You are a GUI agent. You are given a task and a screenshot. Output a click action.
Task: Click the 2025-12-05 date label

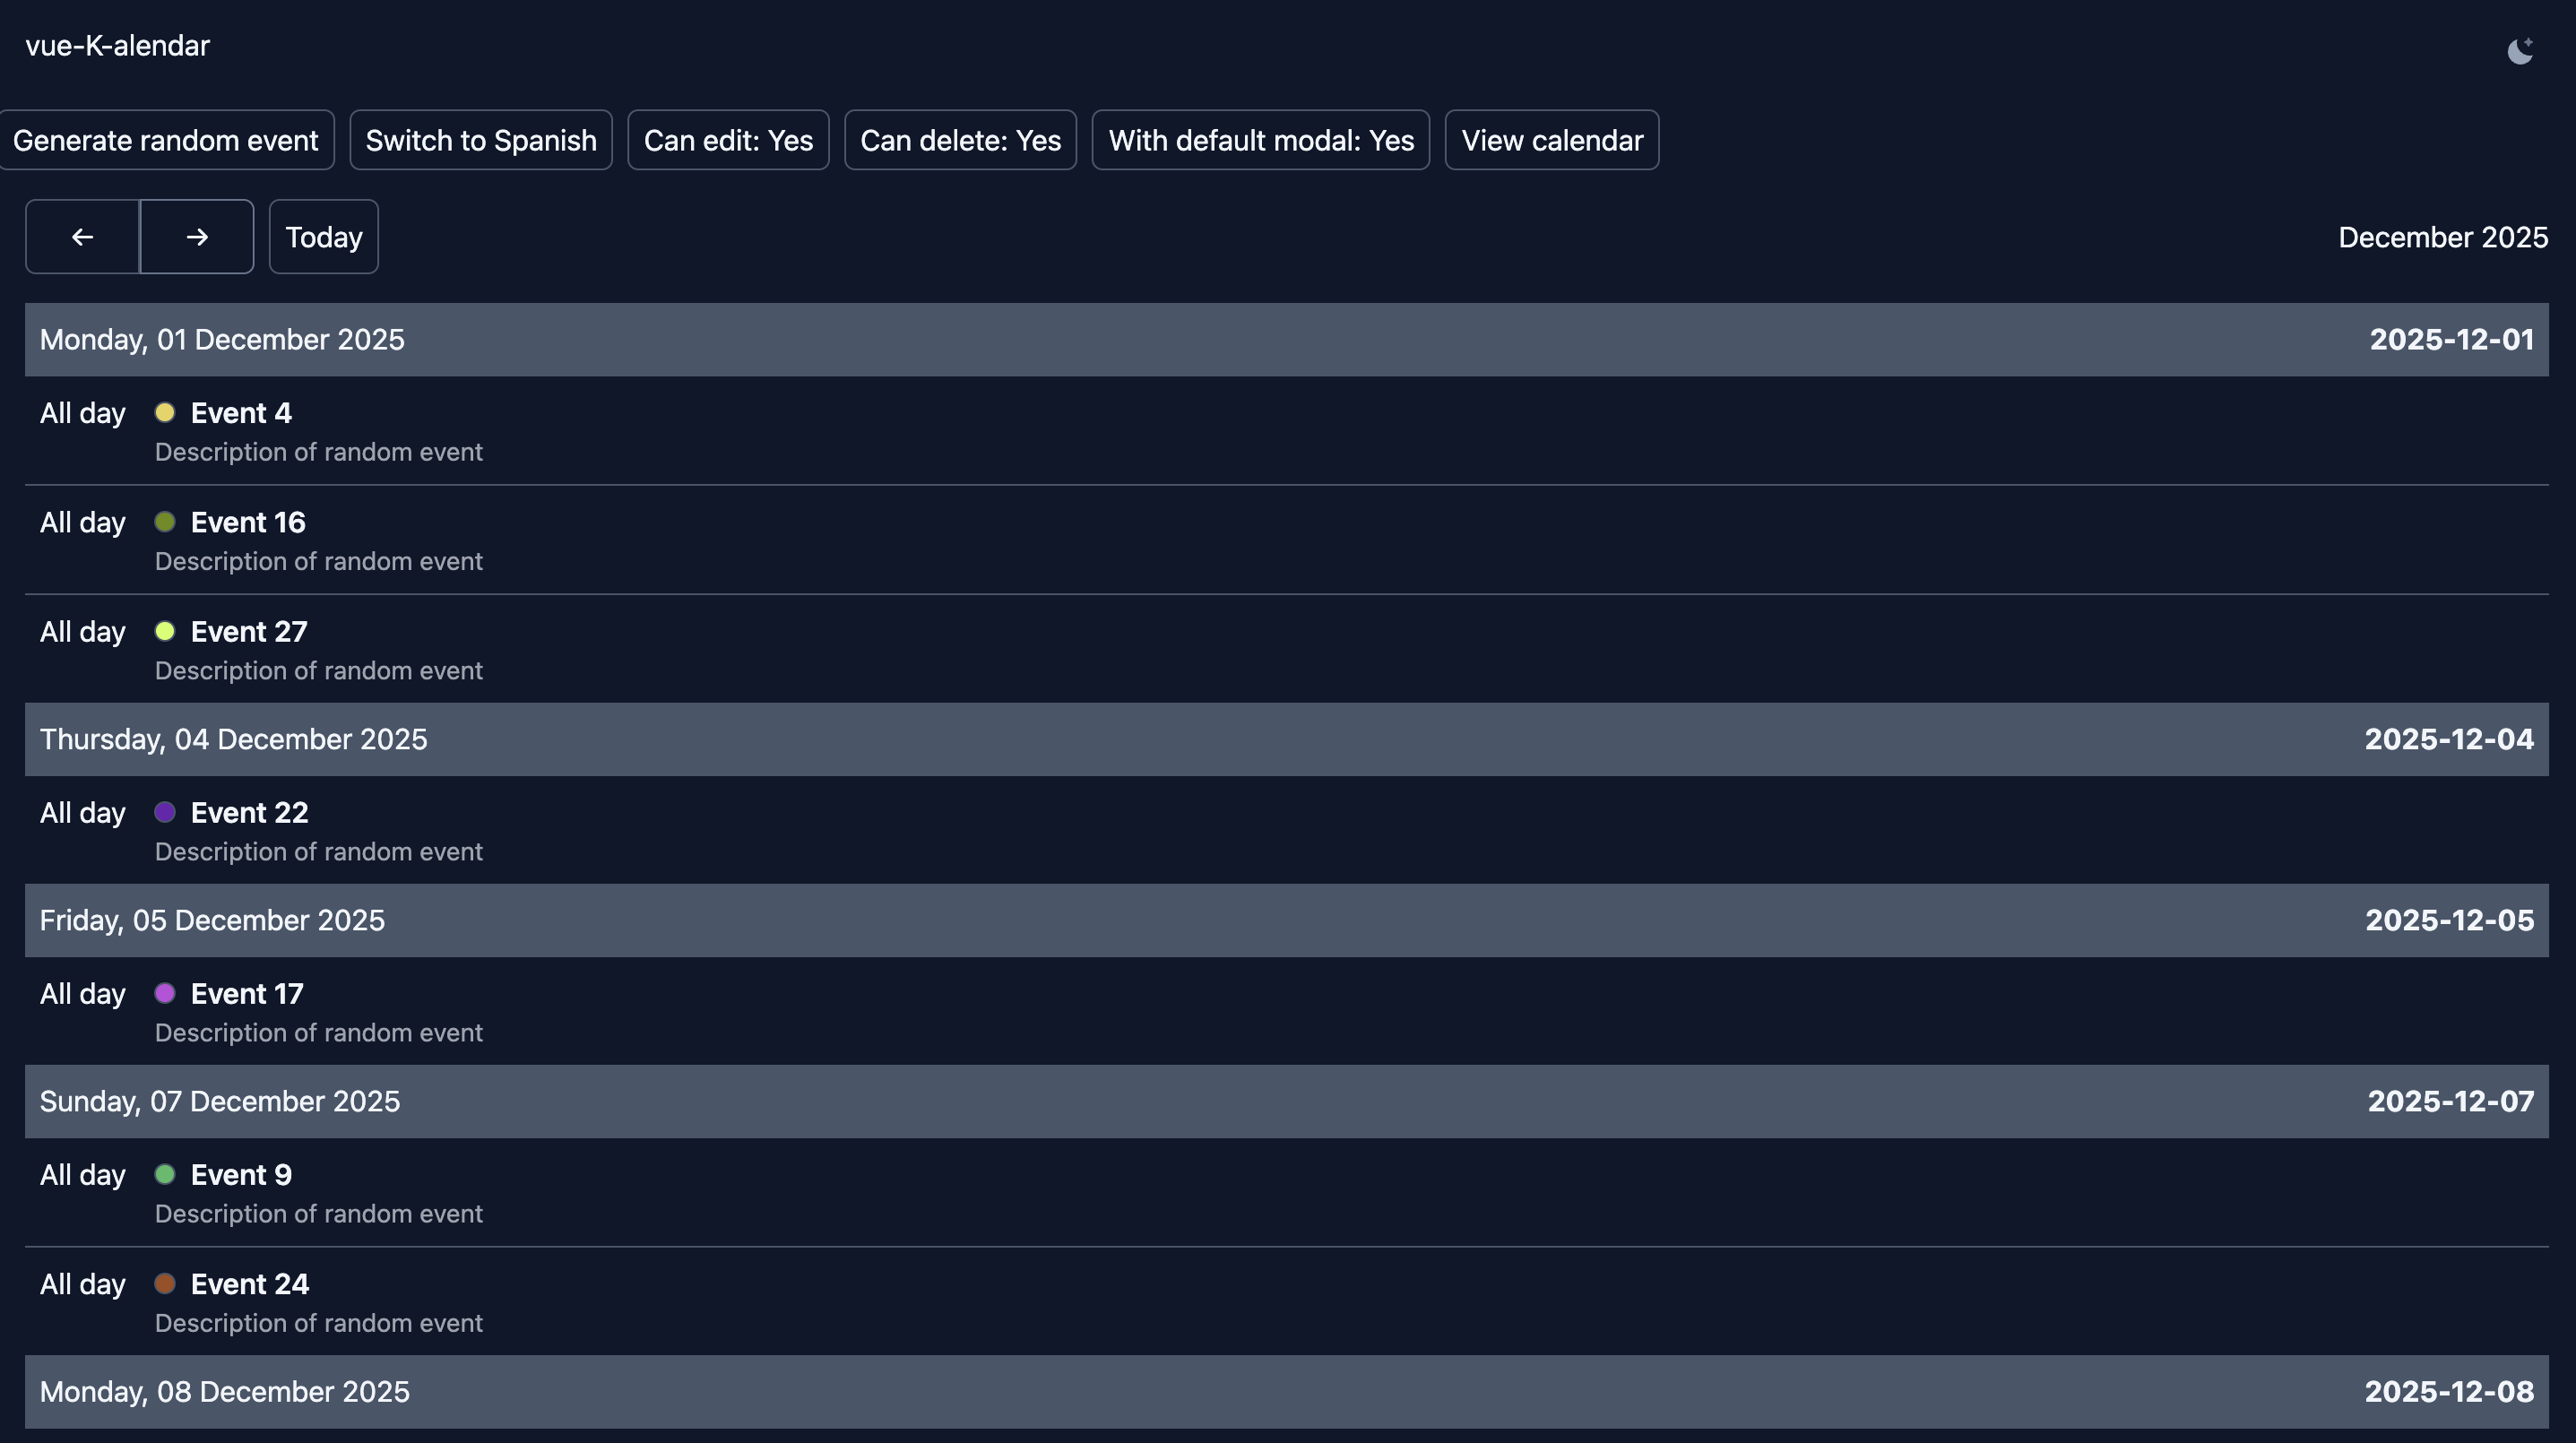coord(2449,920)
